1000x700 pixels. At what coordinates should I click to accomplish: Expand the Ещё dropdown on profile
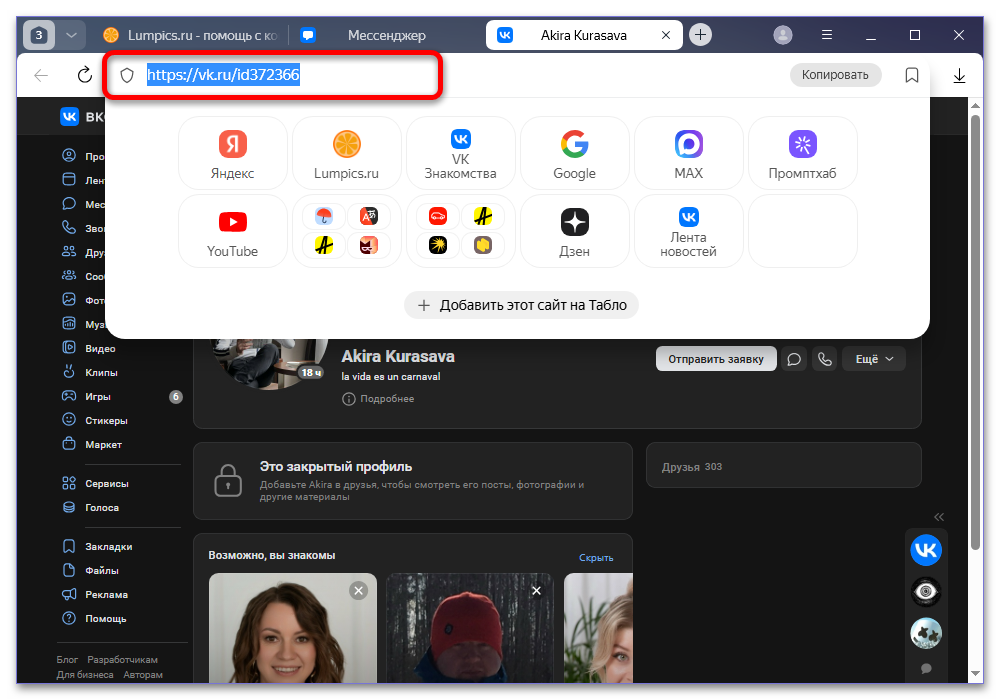(x=874, y=359)
